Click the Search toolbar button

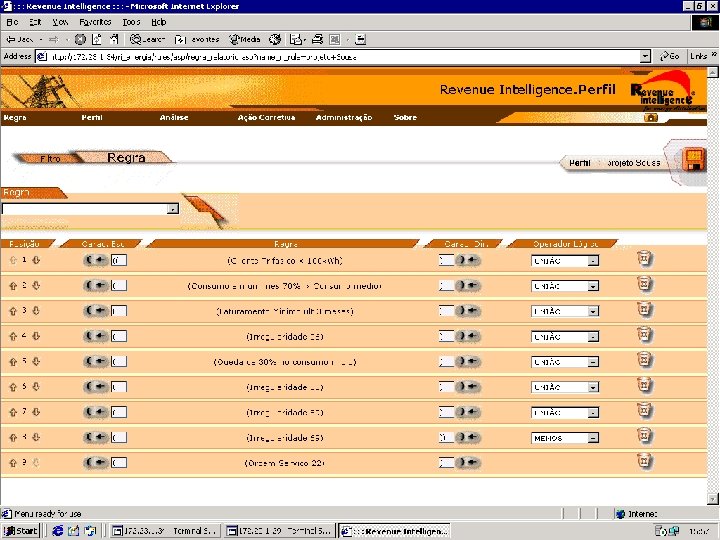pos(147,39)
